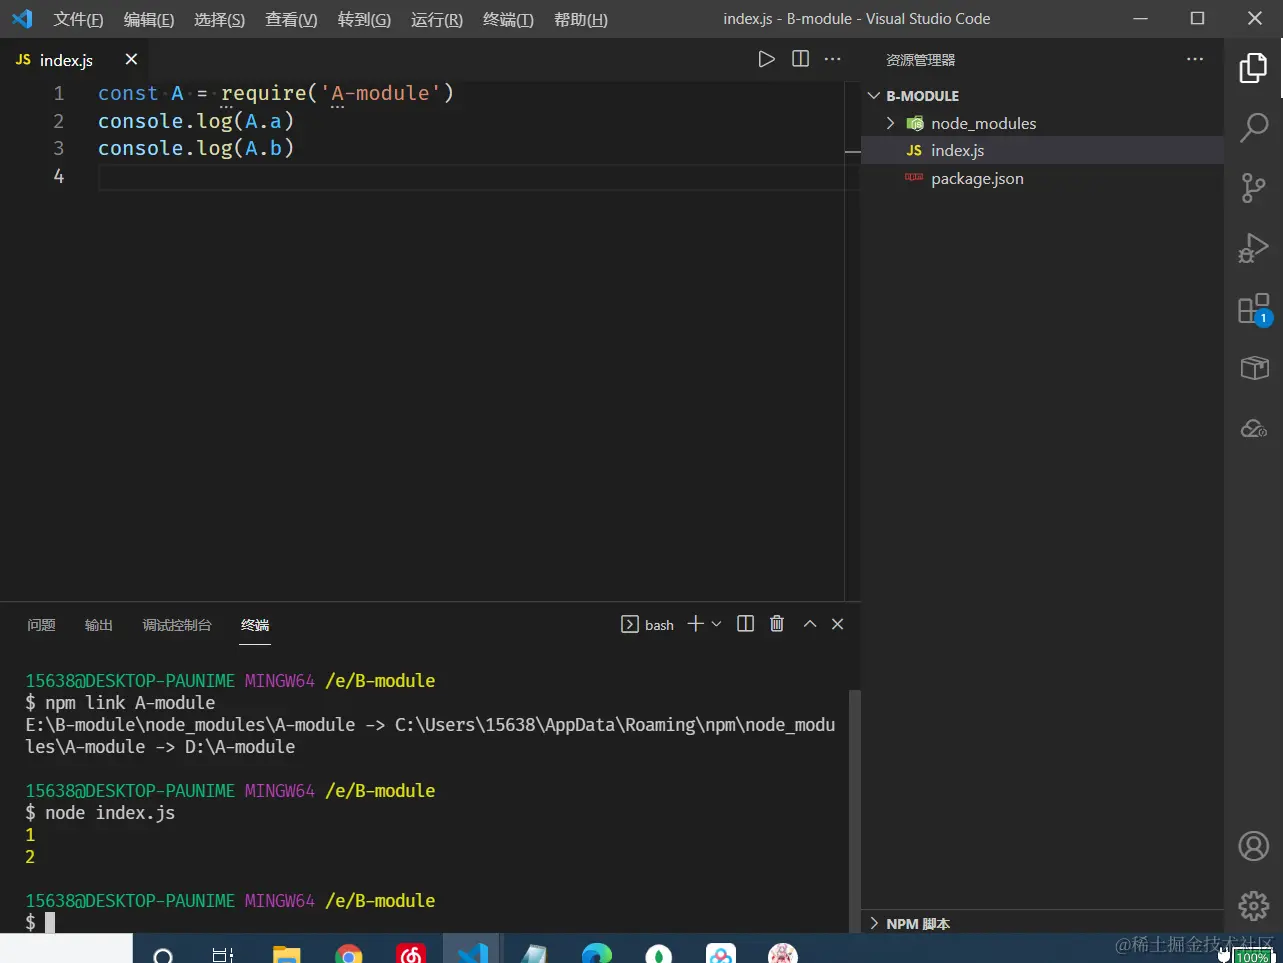Click the node_modules folder icon
The image size is (1283, 963).
[x=914, y=123]
